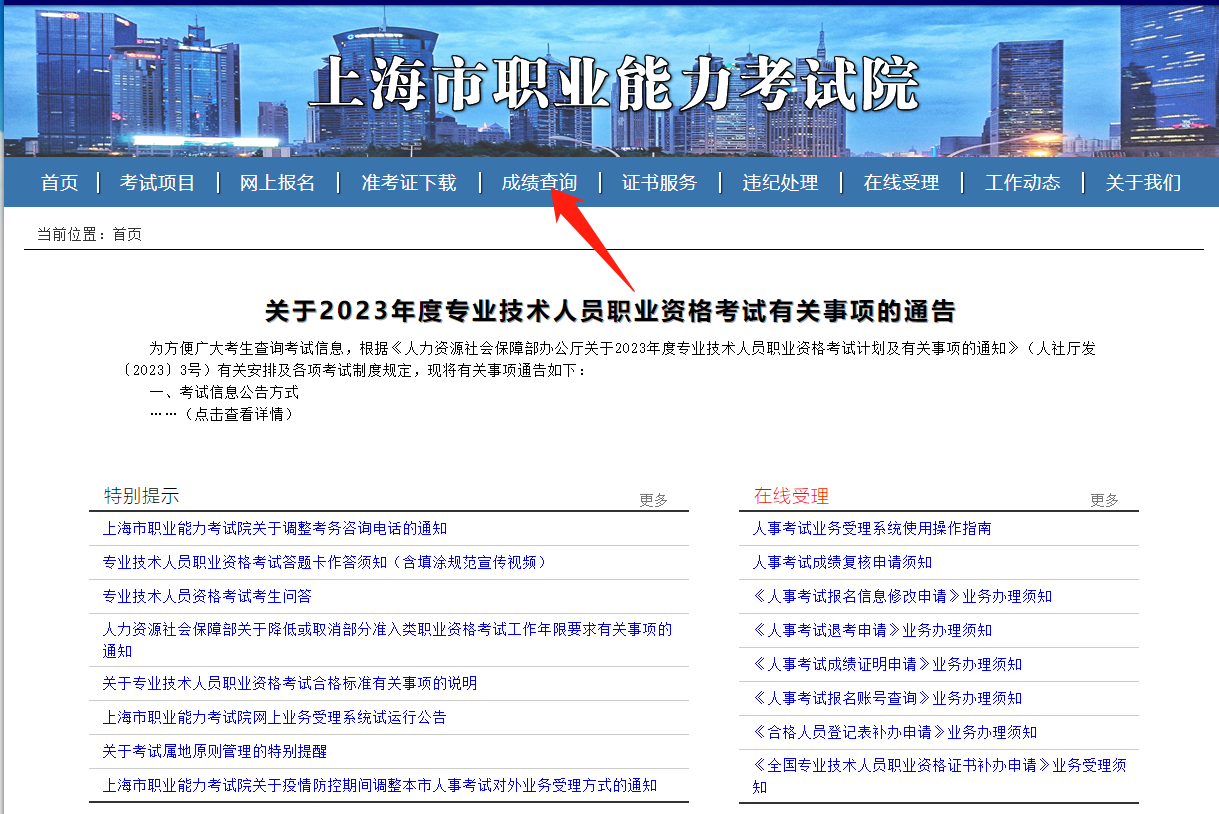Open 人事考试业务受理系统使用操作指南 link
1219x814 pixels.
coord(871,528)
